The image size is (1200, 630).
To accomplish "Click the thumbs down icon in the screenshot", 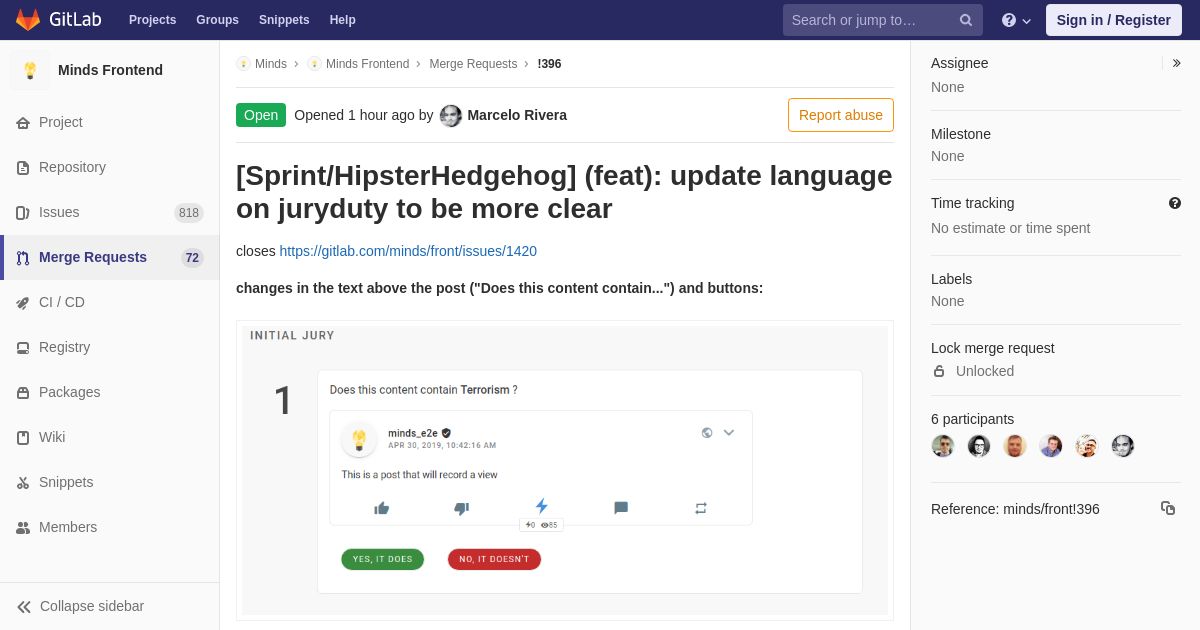I will tap(461, 508).
